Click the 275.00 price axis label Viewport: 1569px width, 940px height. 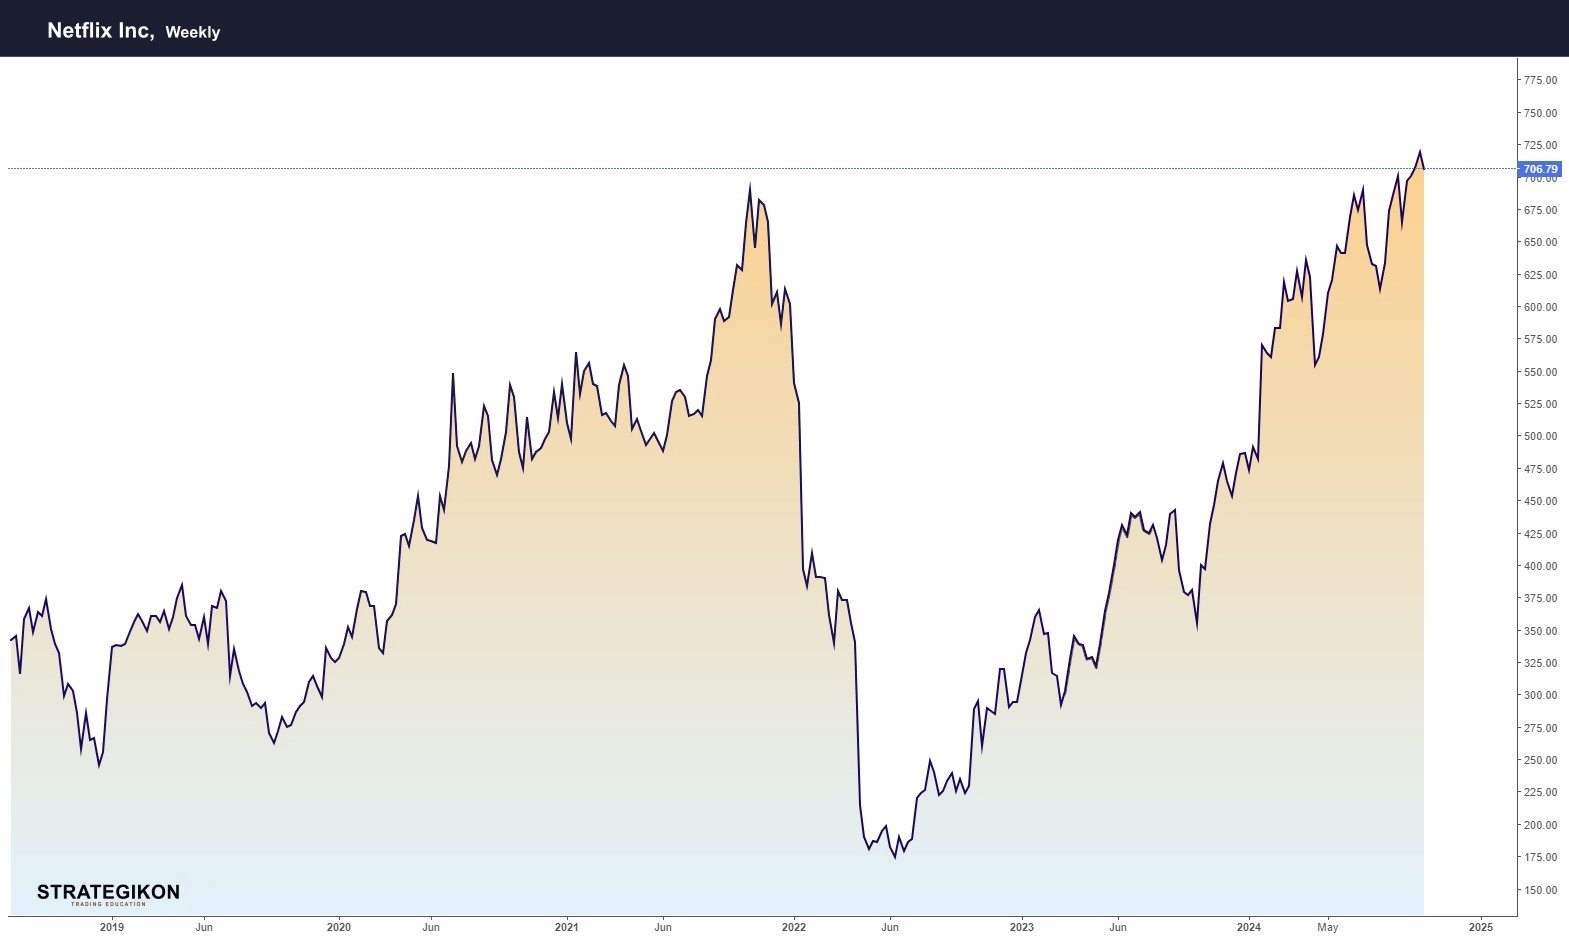click(1540, 728)
